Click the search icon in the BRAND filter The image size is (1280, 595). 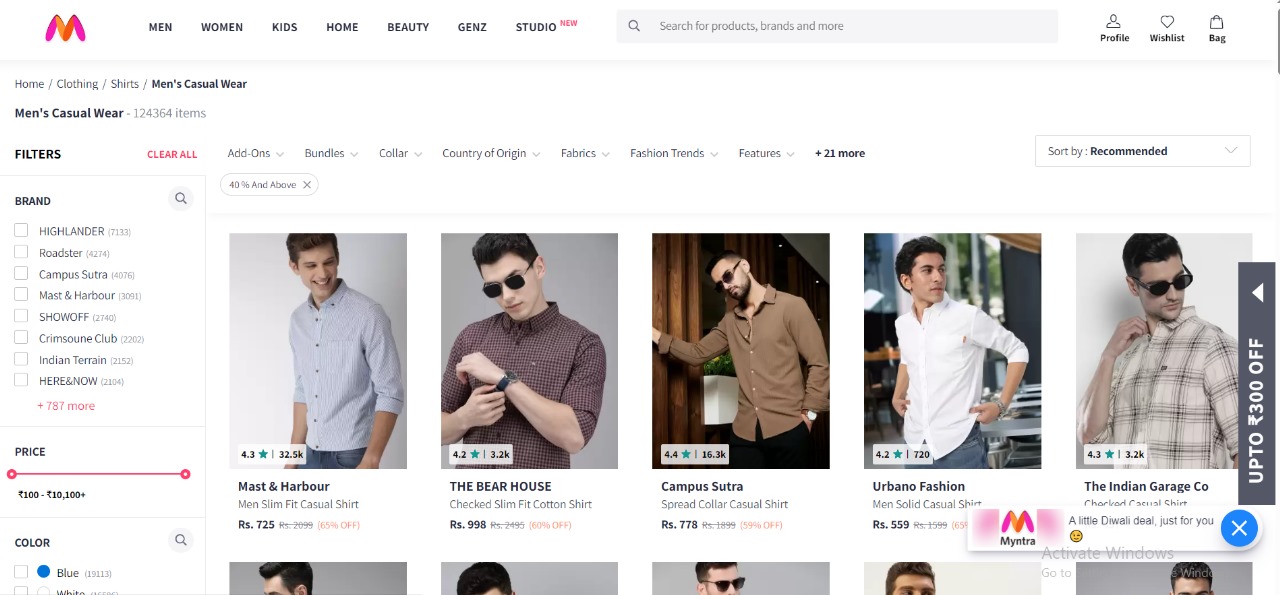tap(181, 198)
